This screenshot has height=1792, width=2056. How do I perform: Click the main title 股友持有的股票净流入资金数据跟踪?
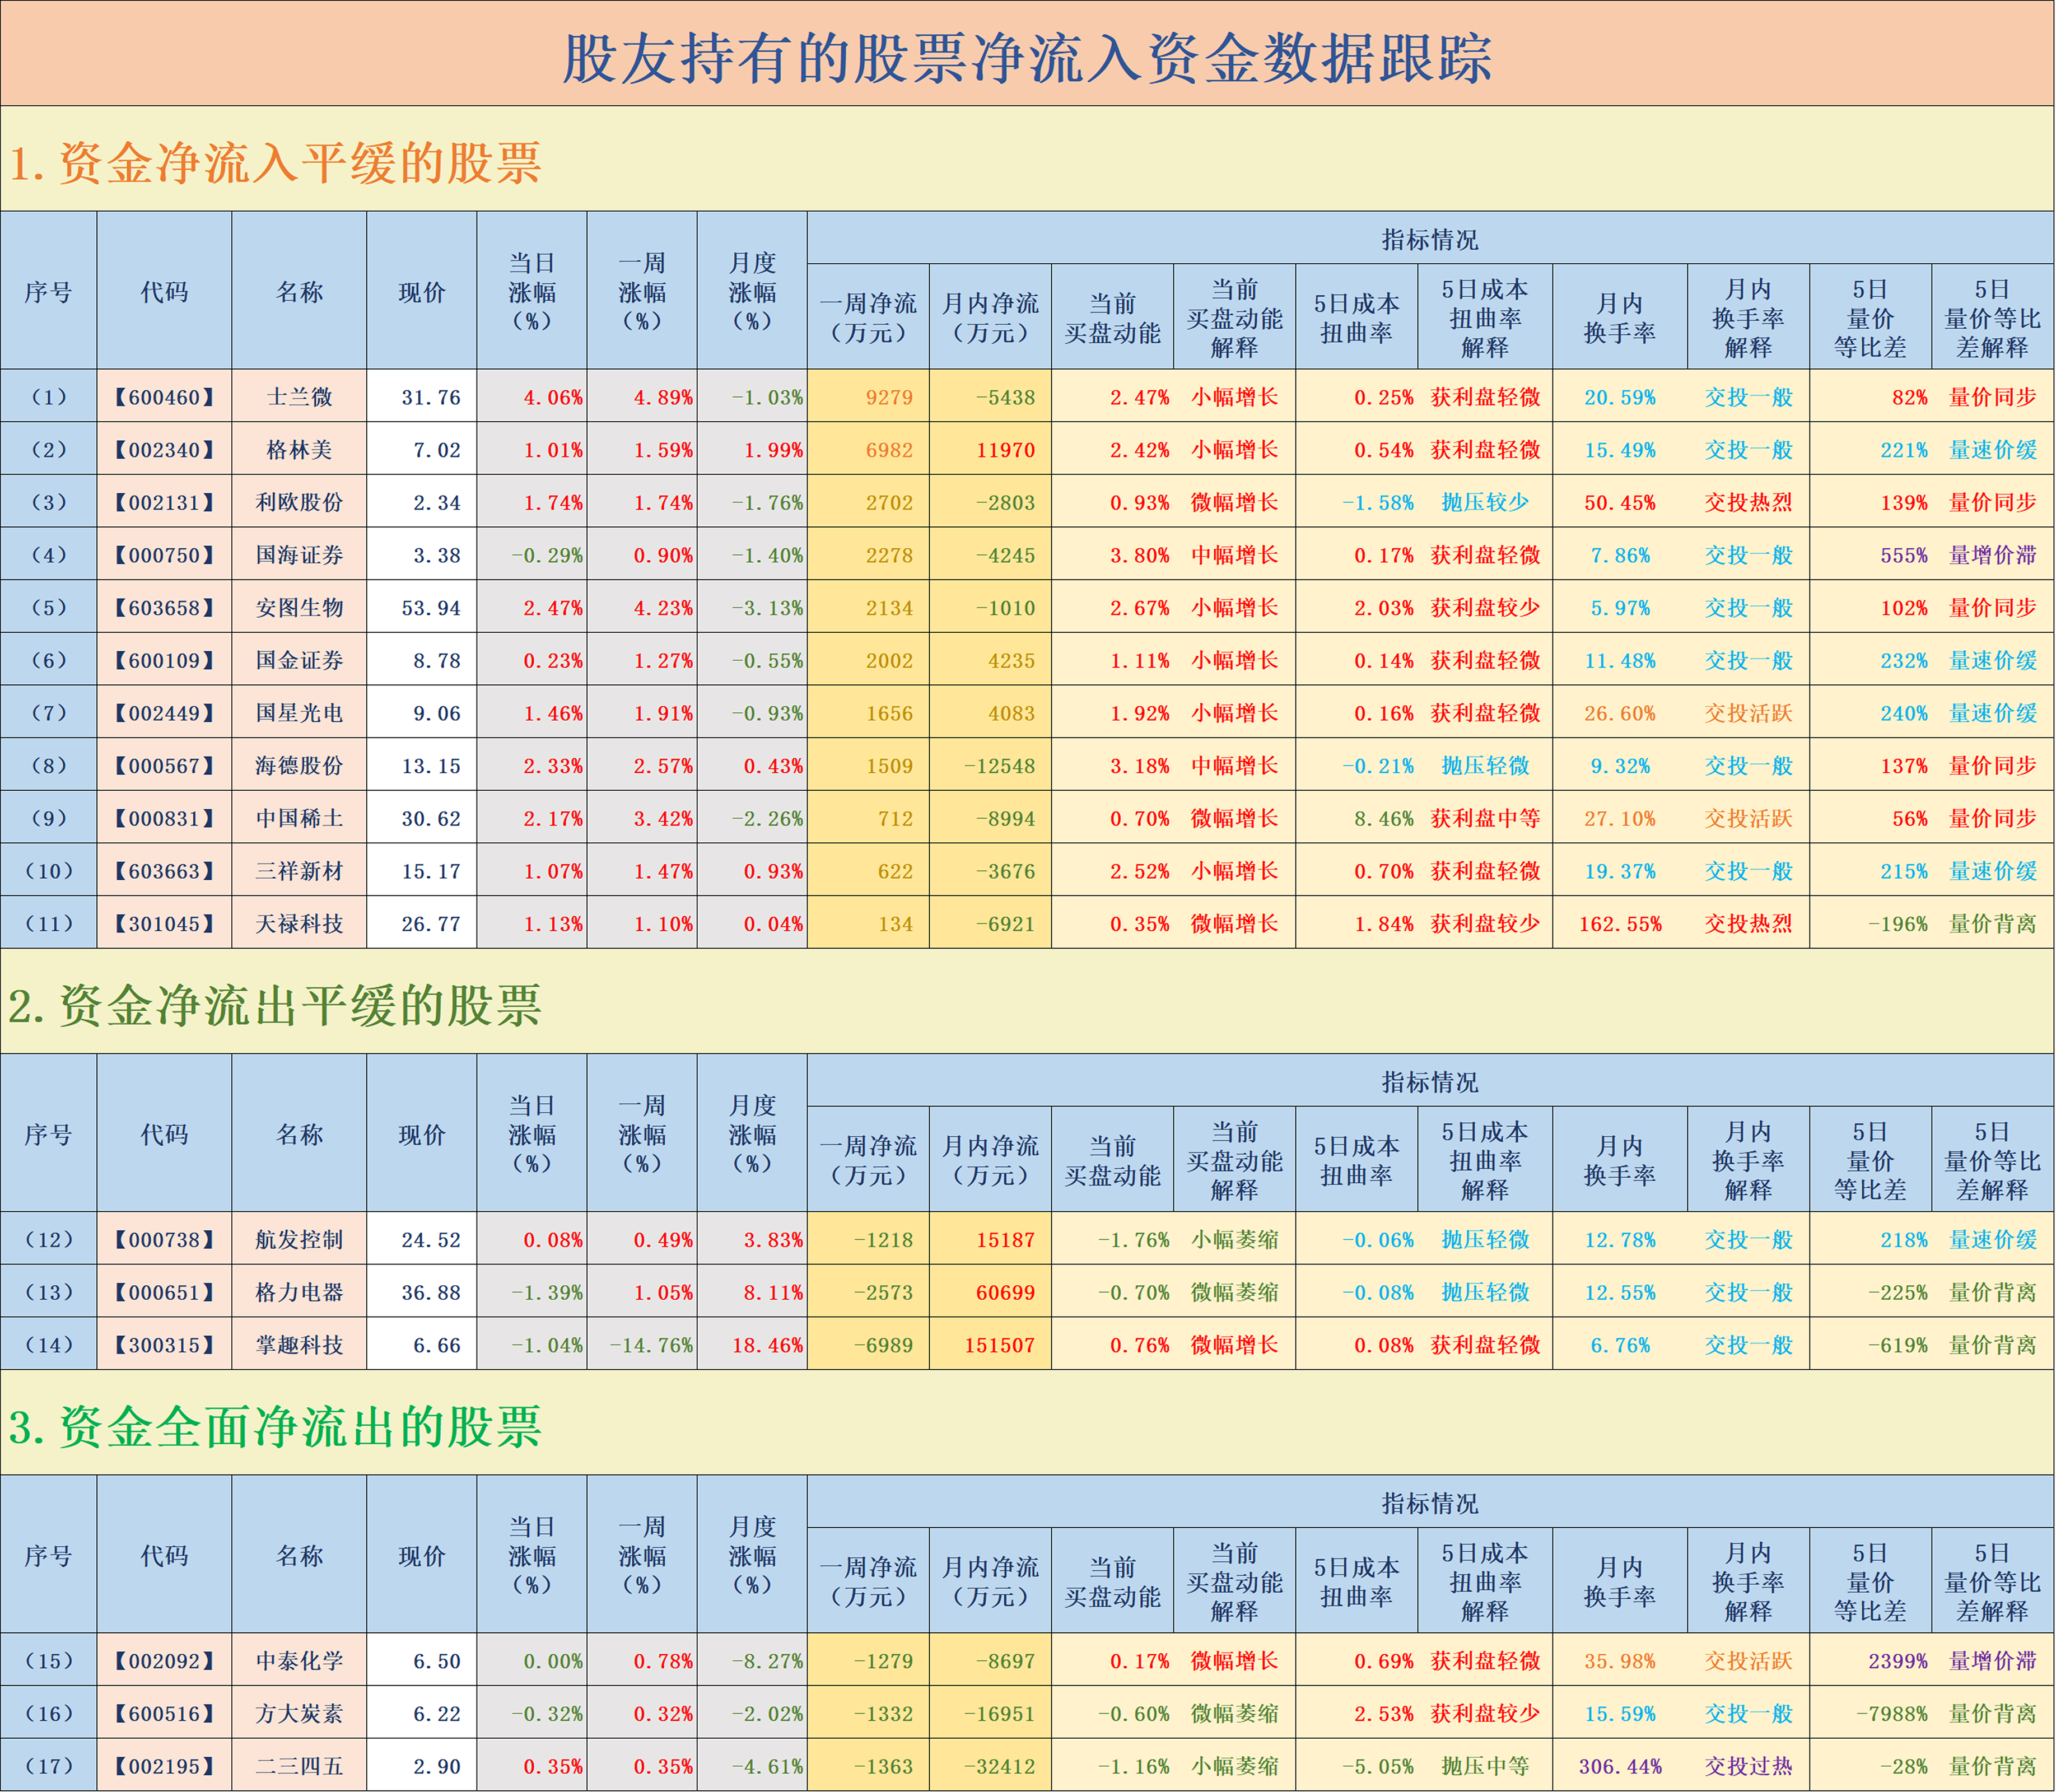point(1027,58)
